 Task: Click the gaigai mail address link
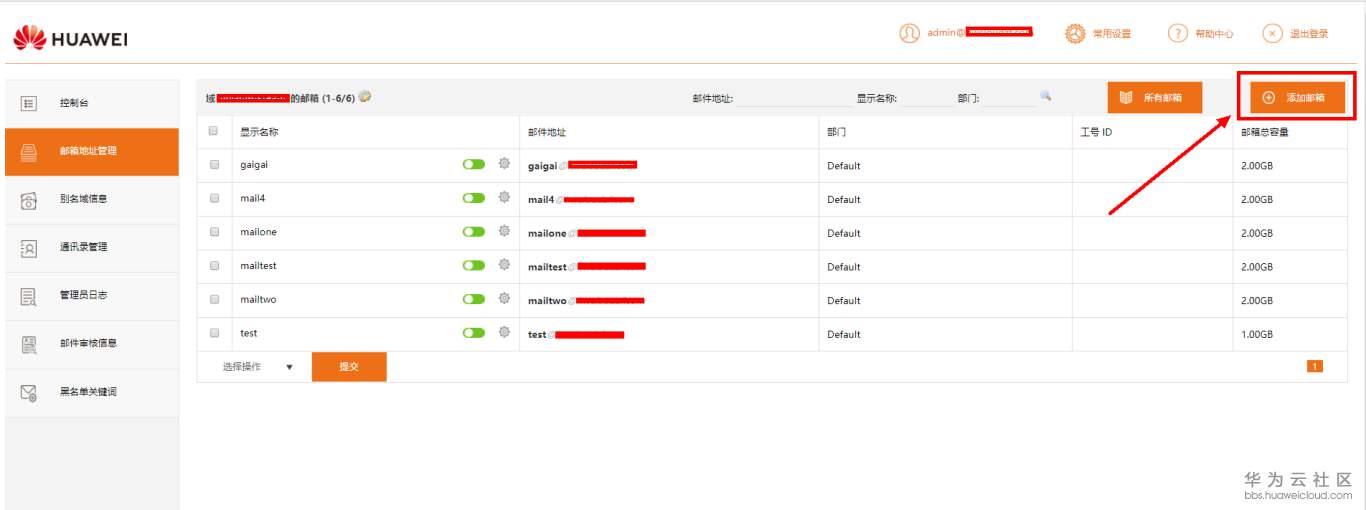pyautogui.click(x=582, y=165)
